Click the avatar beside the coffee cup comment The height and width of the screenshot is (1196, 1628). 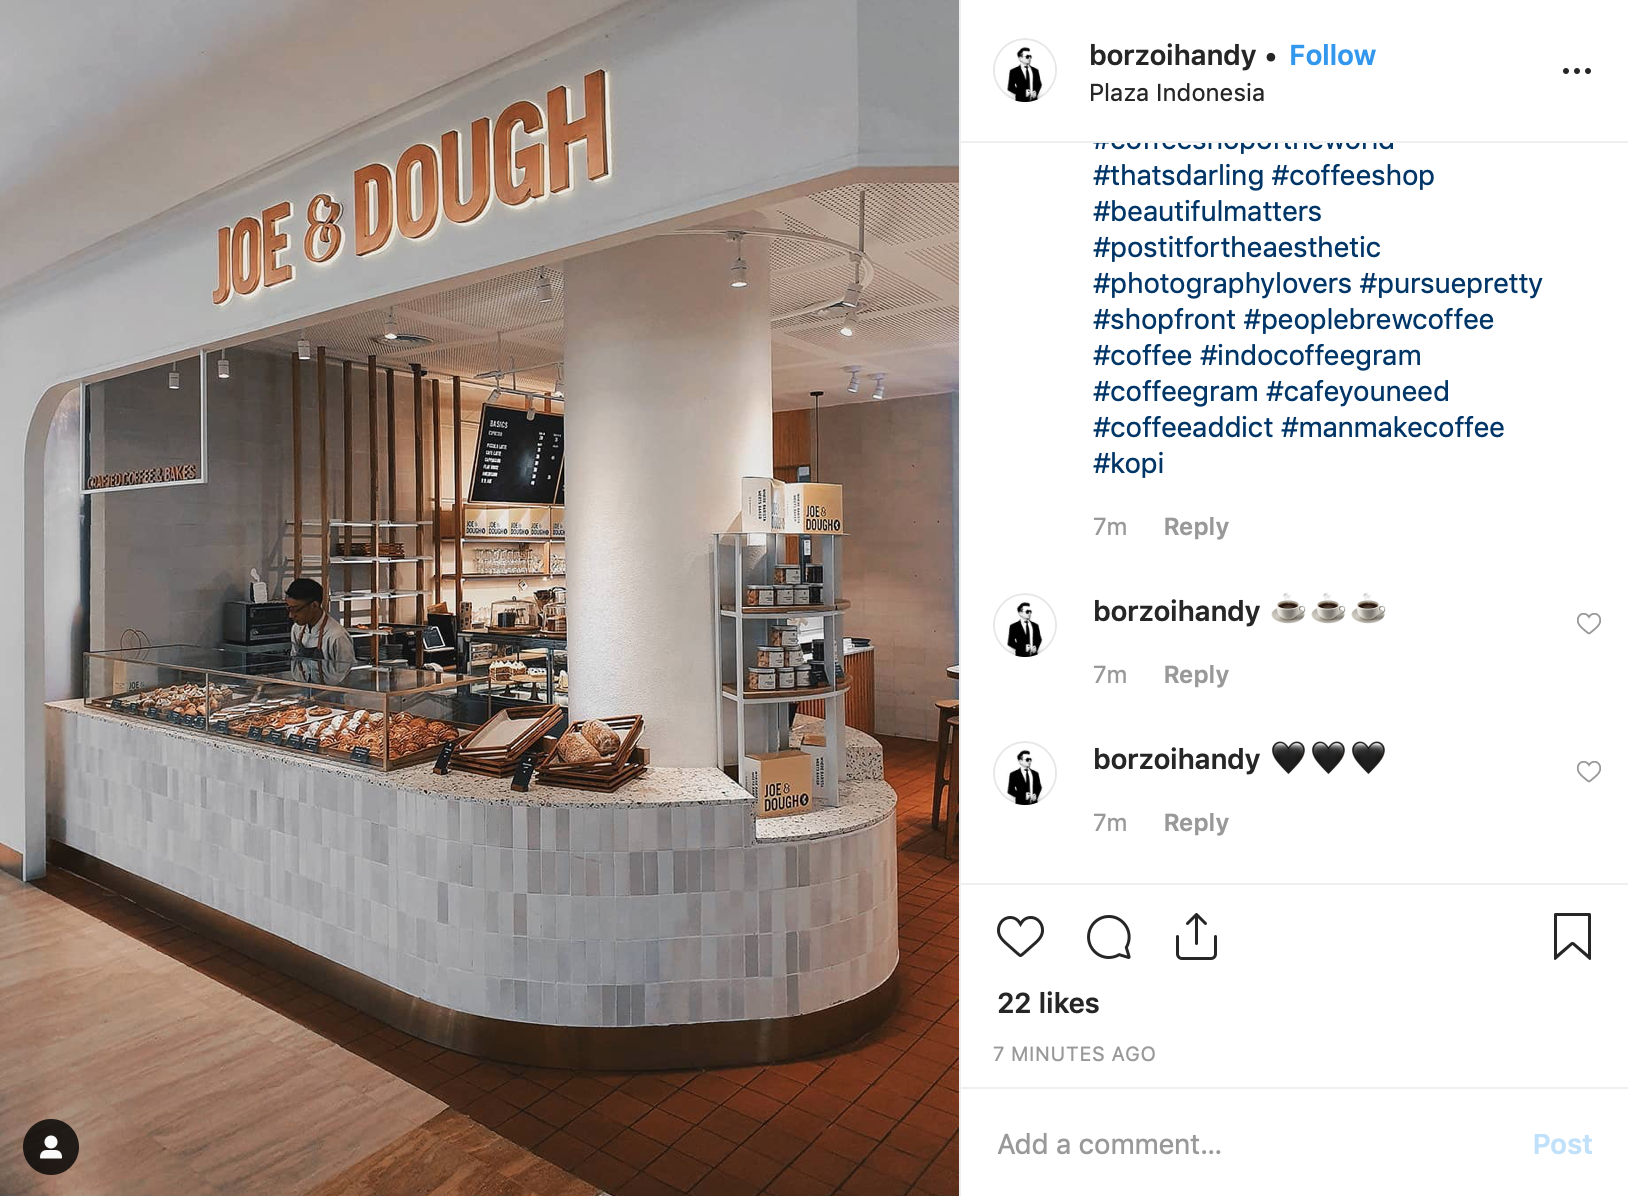(x=1025, y=626)
